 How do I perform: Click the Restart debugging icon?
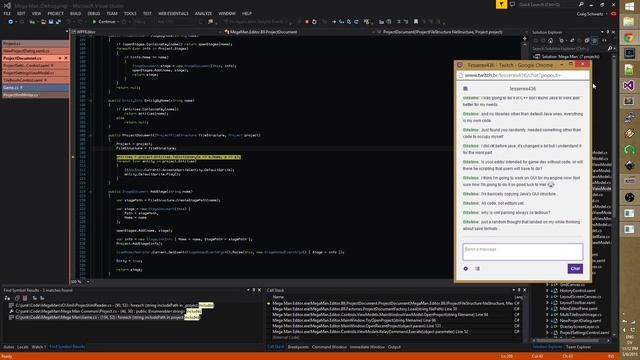click(314, 22)
